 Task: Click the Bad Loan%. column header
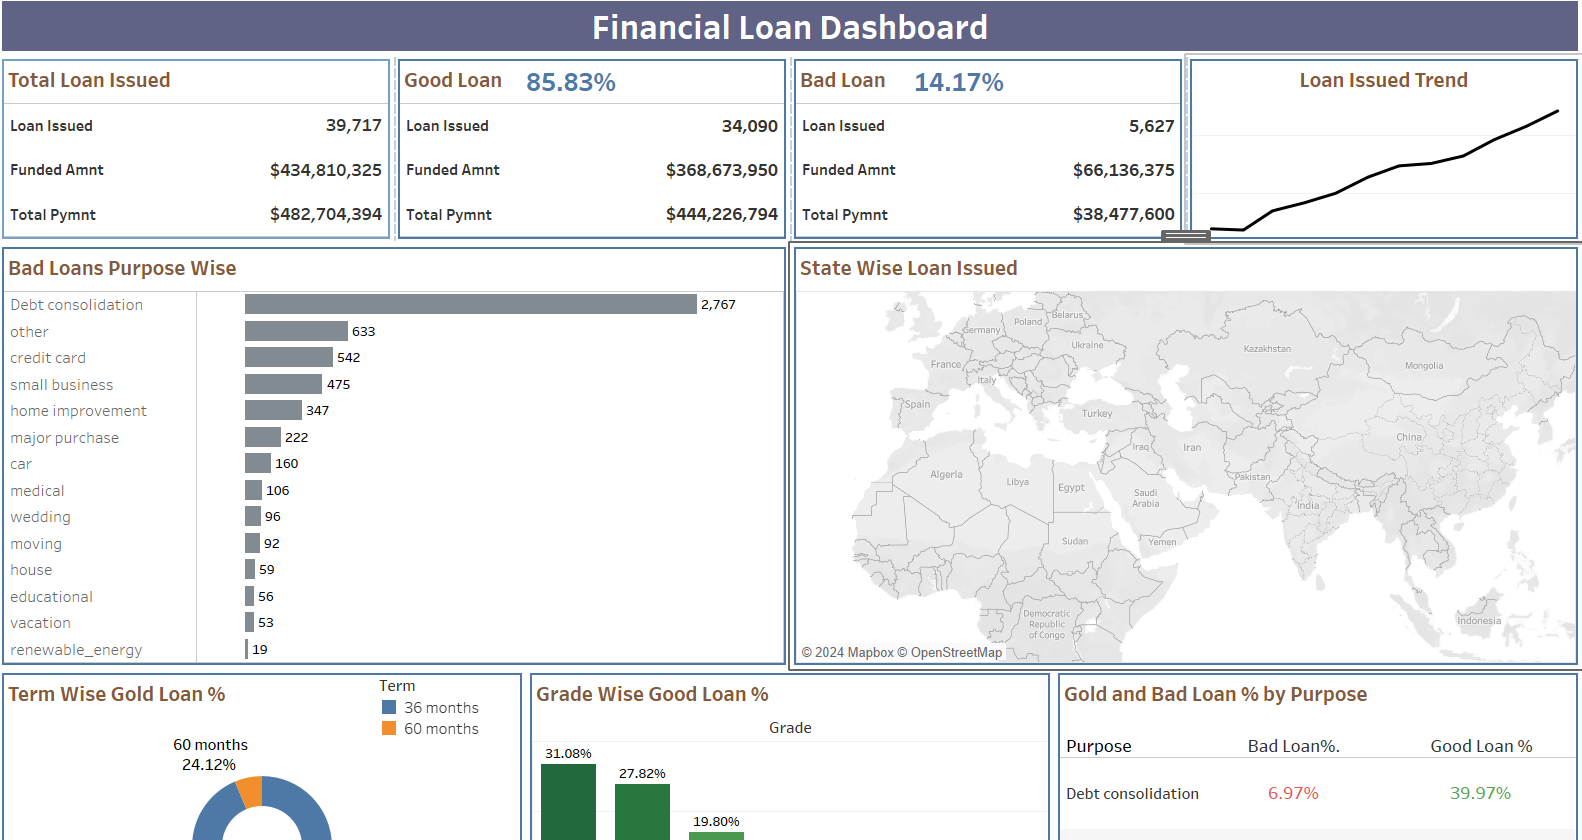(1293, 746)
